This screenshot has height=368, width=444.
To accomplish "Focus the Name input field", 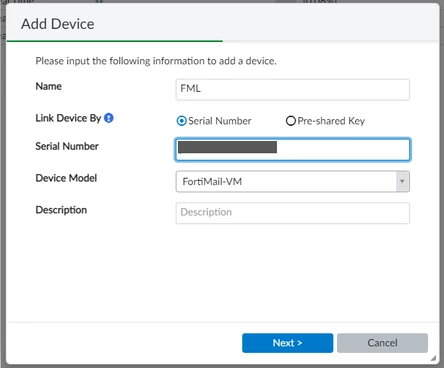I will (x=293, y=90).
